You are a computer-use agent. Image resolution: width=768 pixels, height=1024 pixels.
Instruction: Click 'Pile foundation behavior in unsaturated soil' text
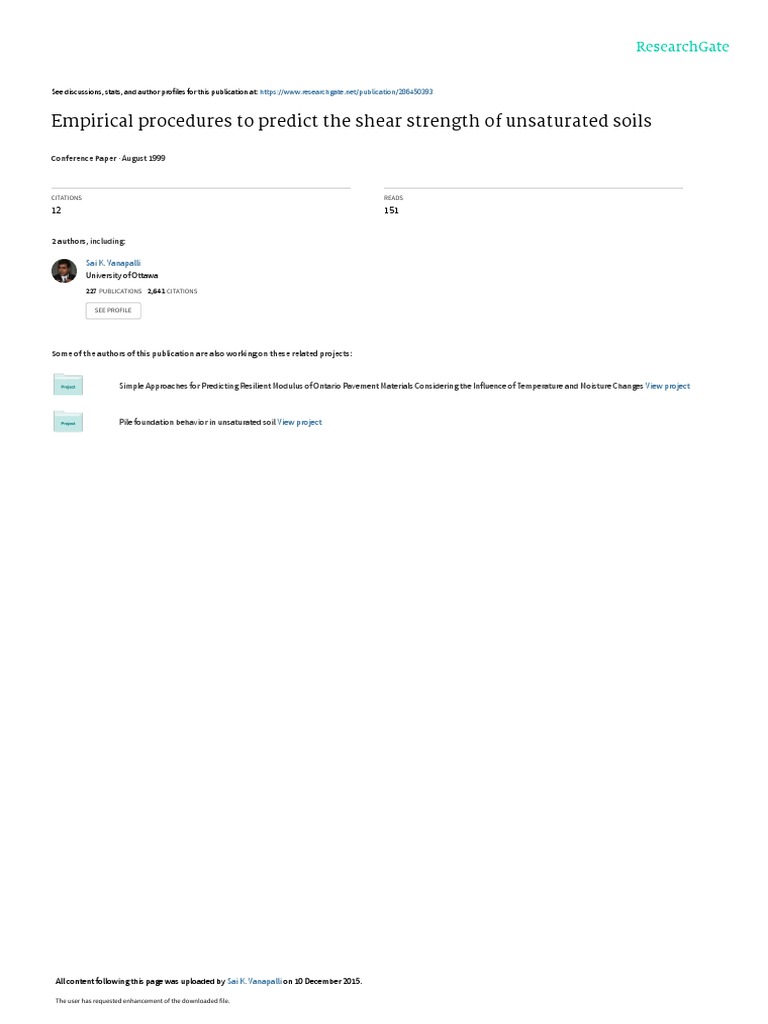(x=197, y=422)
